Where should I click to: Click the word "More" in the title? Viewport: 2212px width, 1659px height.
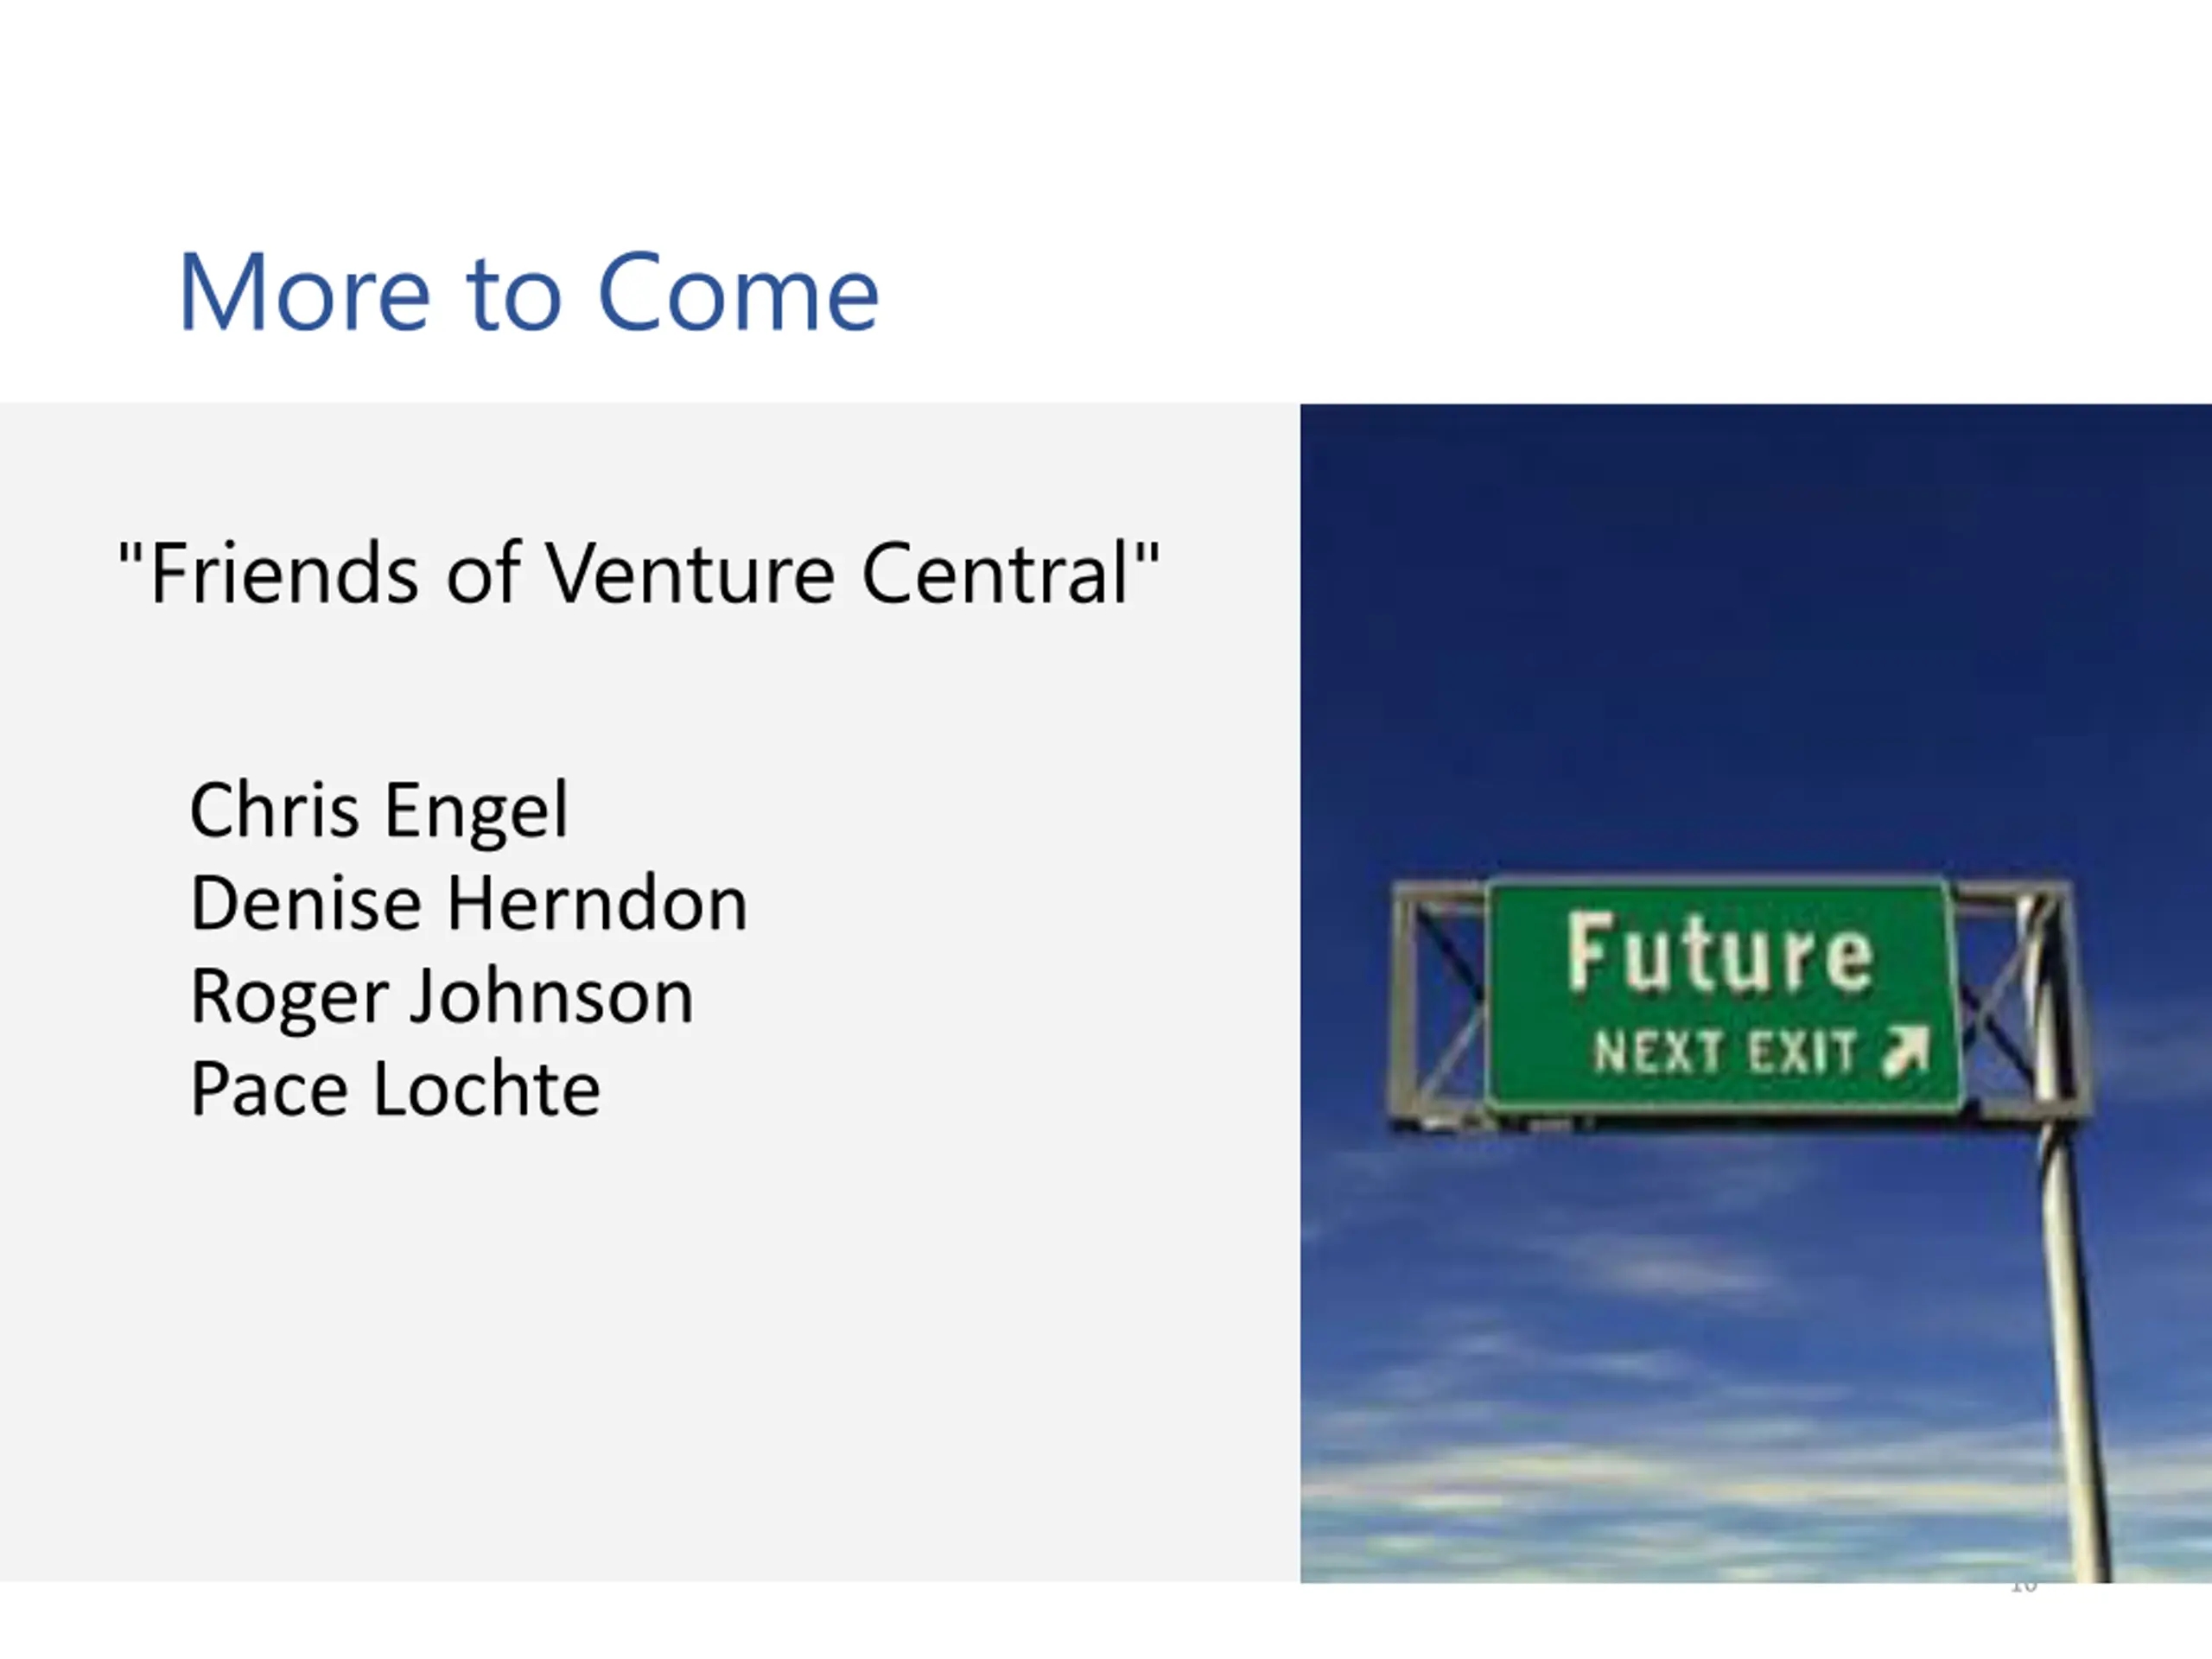(304, 292)
